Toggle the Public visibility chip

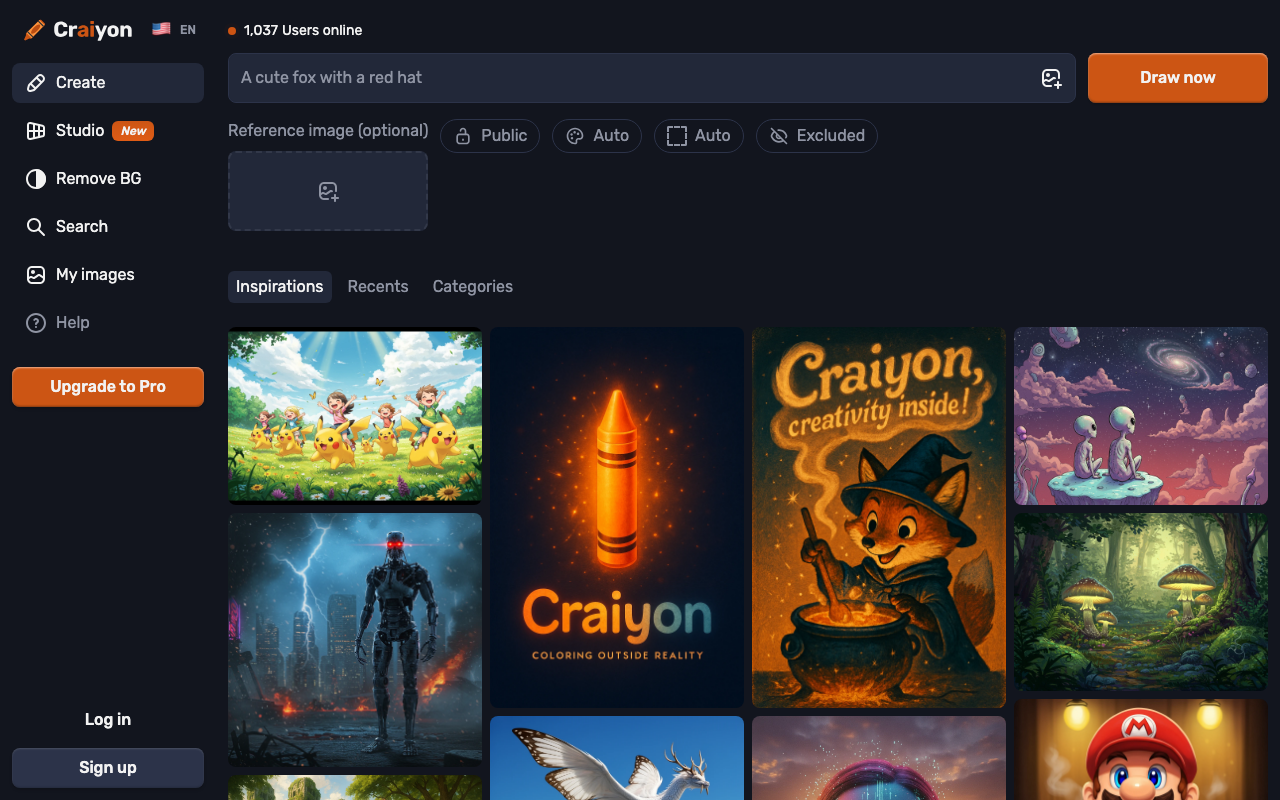490,136
